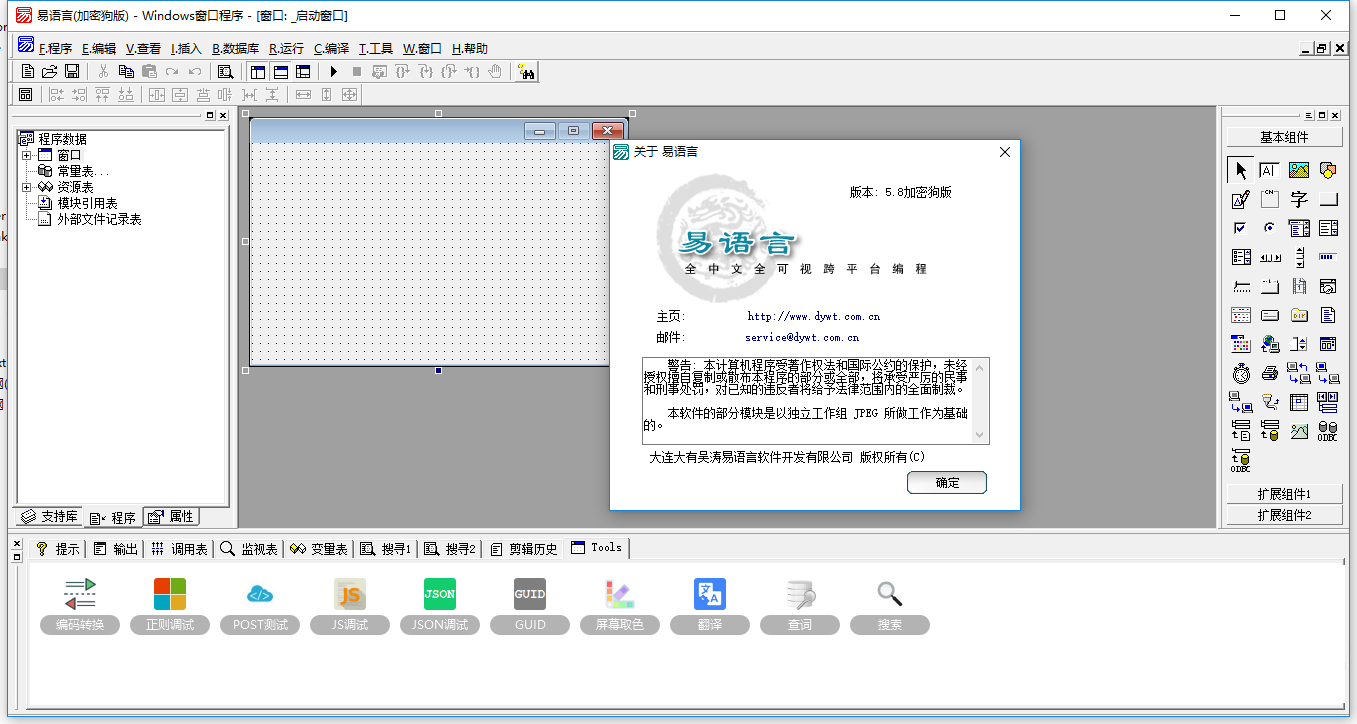
Task: Expand the 窗口 node in 程序数据 tree
Action: [x=25, y=155]
